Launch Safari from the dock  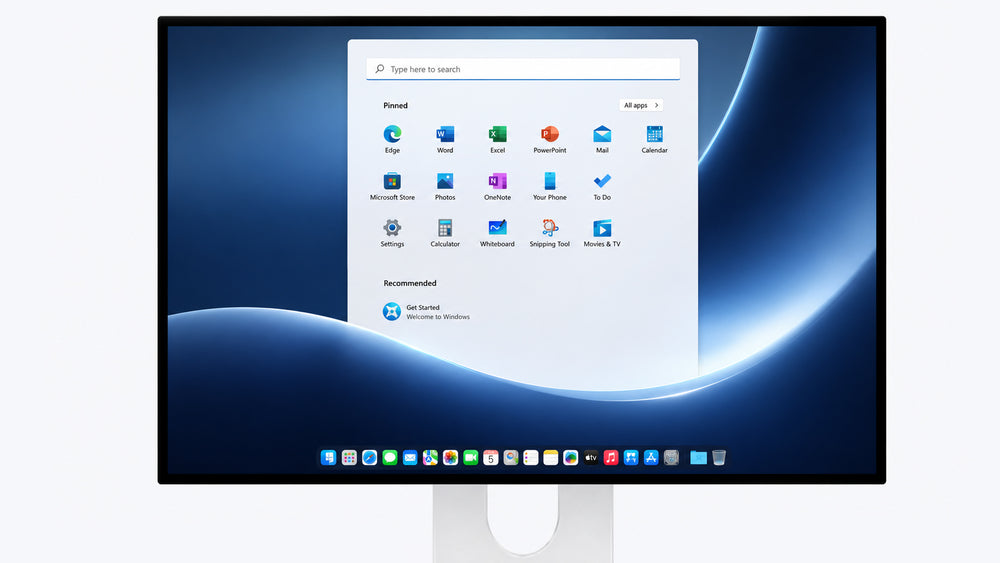[x=369, y=457]
